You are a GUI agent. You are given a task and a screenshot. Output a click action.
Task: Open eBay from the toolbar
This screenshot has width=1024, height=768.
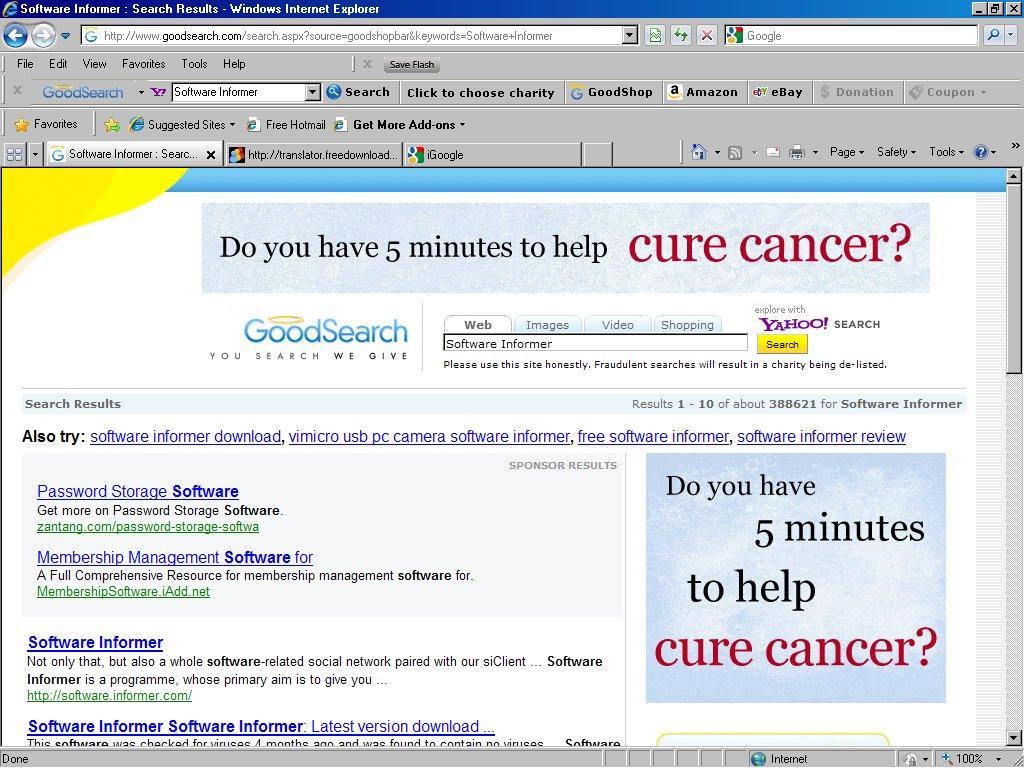[x=777, y=92]
